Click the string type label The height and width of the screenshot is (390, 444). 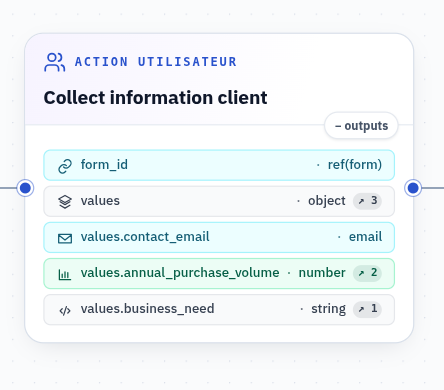pyautogui.click(x=328, y=309)
